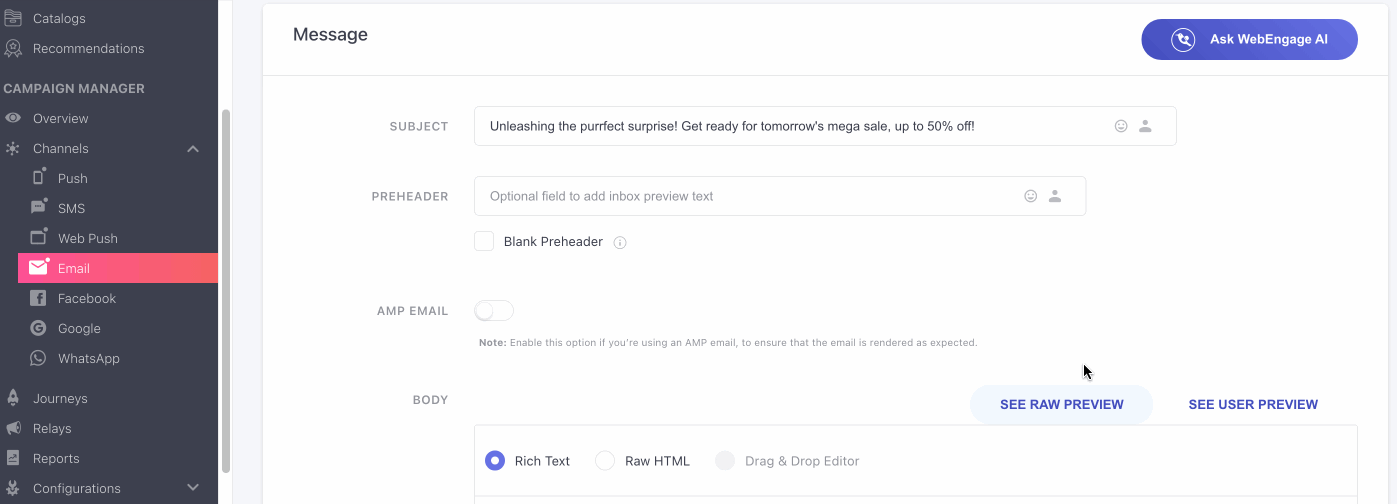Check the Blank Preheader checkbox
1397x504 pixels.
[484, 241]
